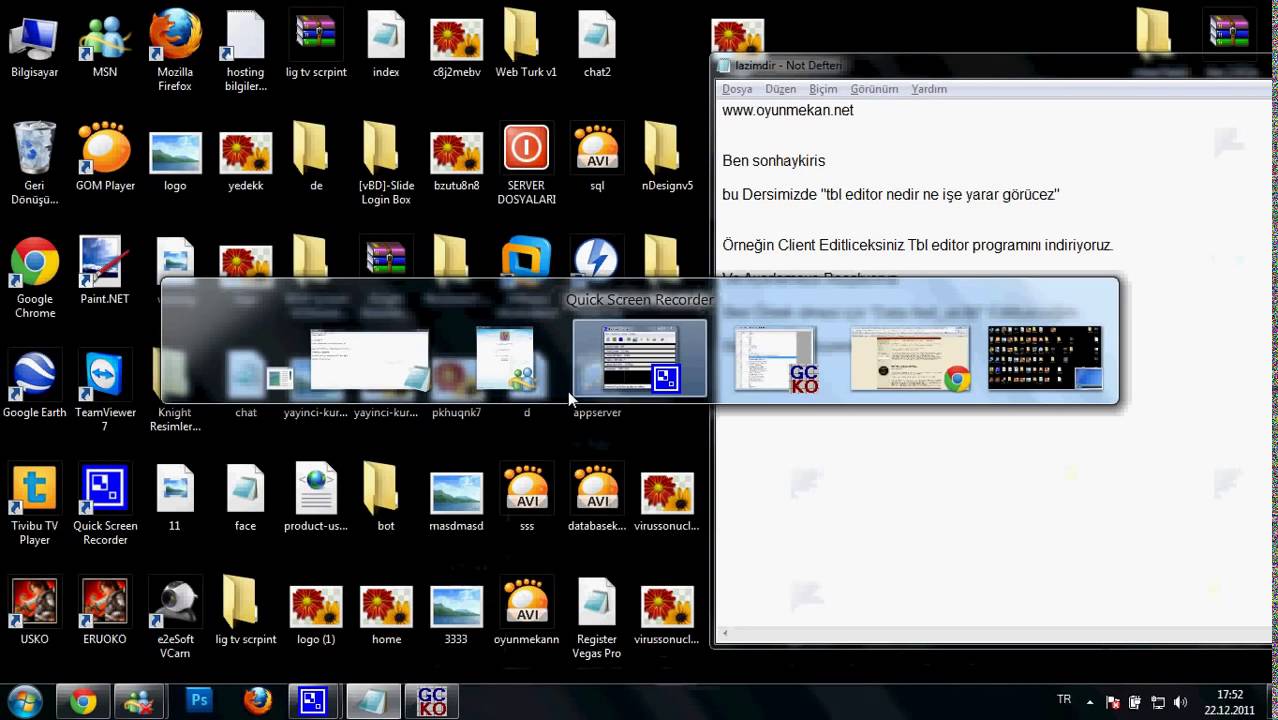The image size is (1278, 720).
Task: Launch Quick Screen Recorder desktop shortcut
Action: tap(105, 504)
